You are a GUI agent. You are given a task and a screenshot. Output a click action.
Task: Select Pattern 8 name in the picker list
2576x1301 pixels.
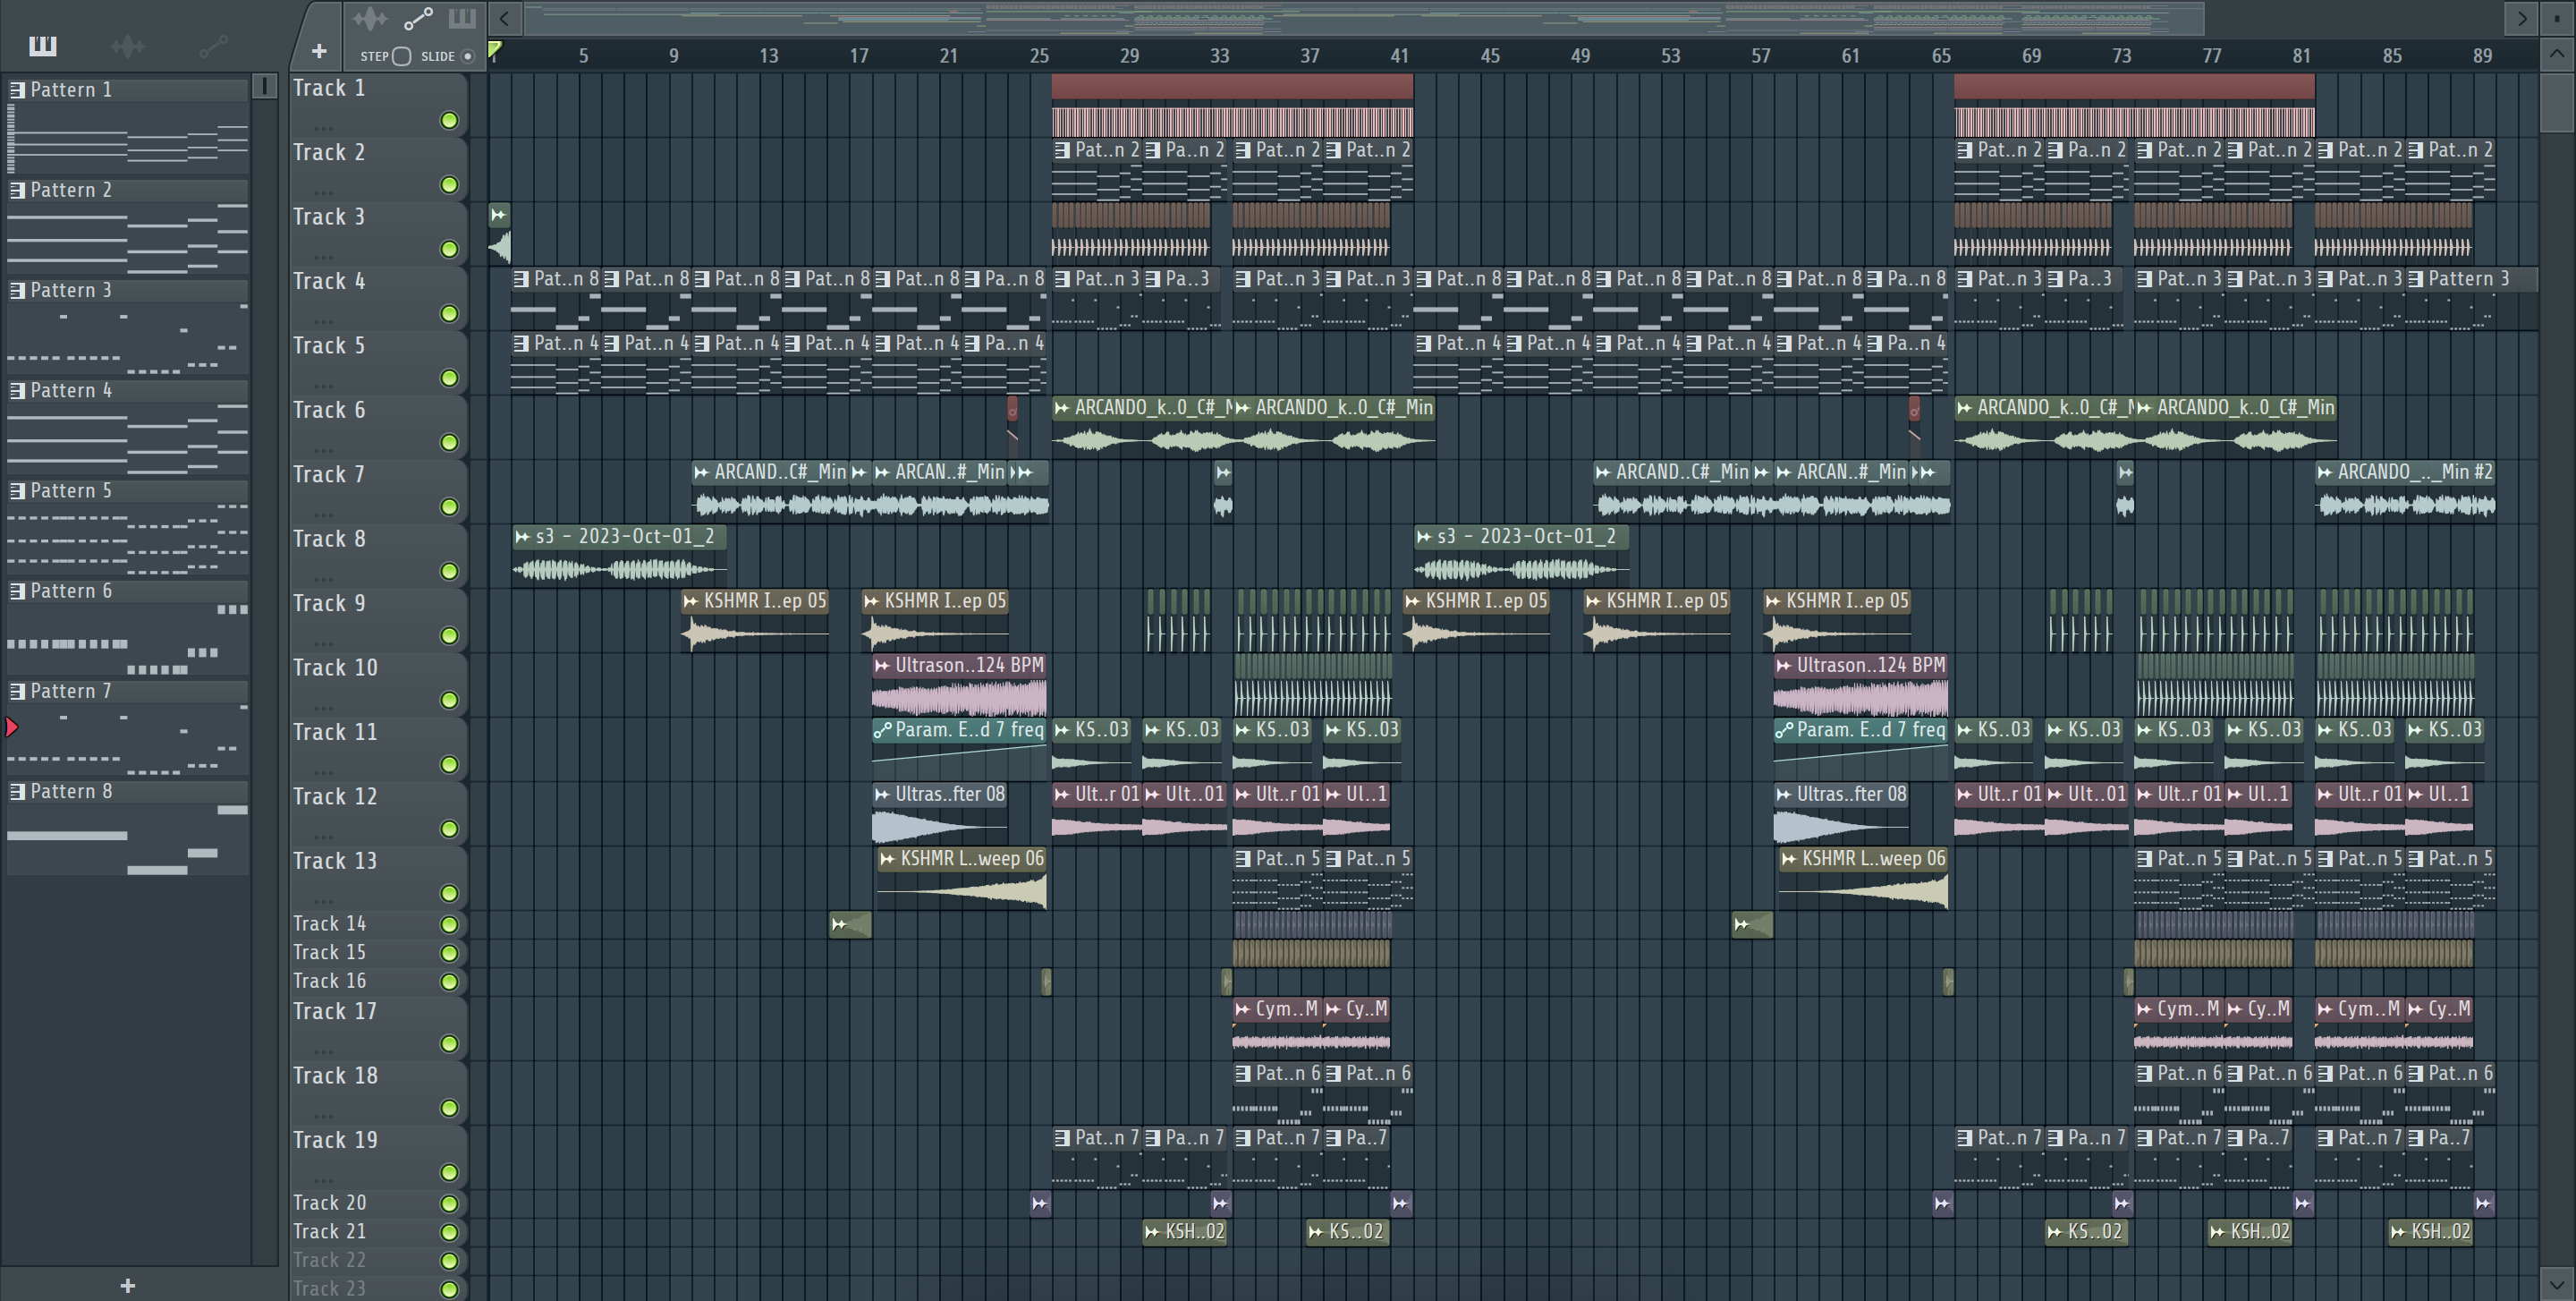click(x=71, y=791)
